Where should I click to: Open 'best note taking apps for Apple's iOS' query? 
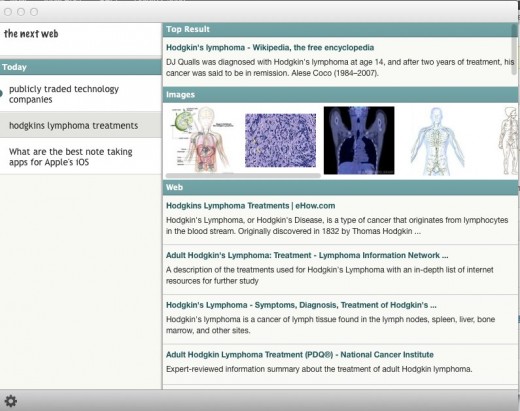tap(81, 157)
